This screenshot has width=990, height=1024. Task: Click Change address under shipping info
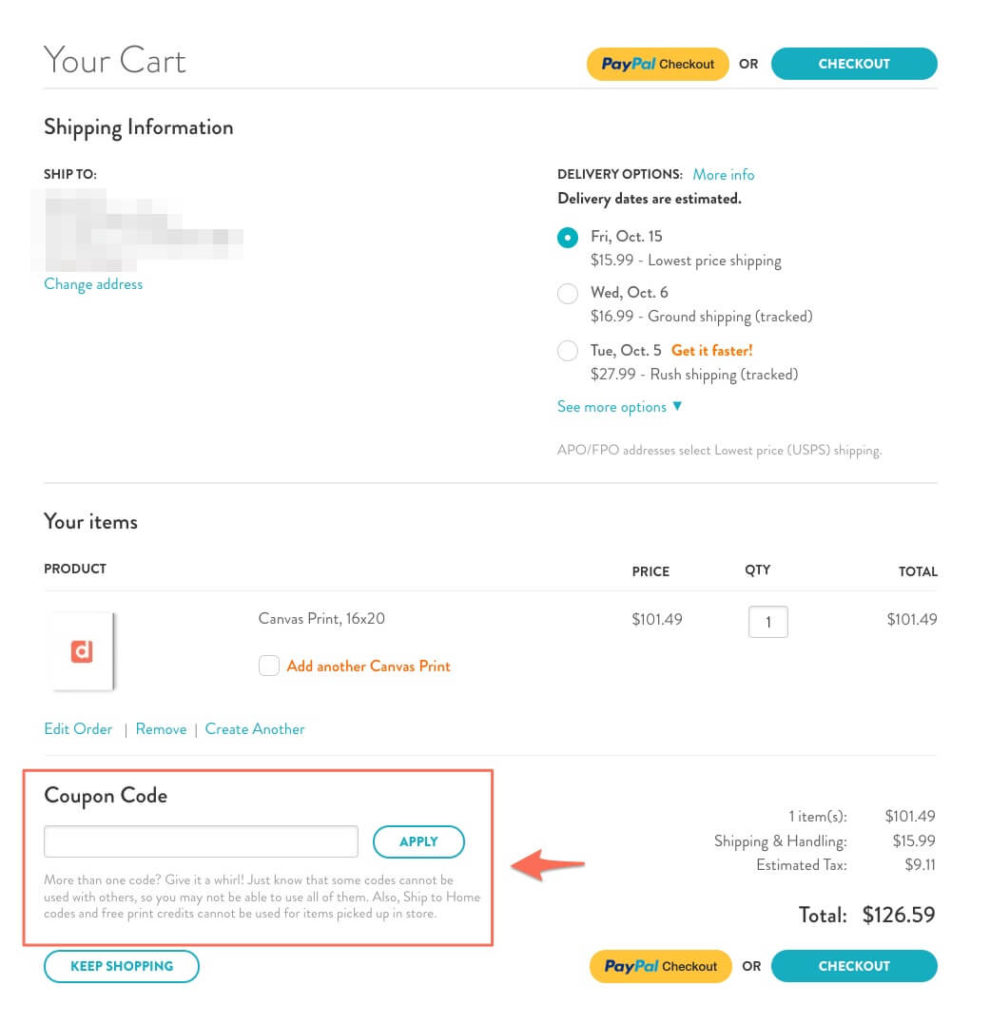(92, 284)
